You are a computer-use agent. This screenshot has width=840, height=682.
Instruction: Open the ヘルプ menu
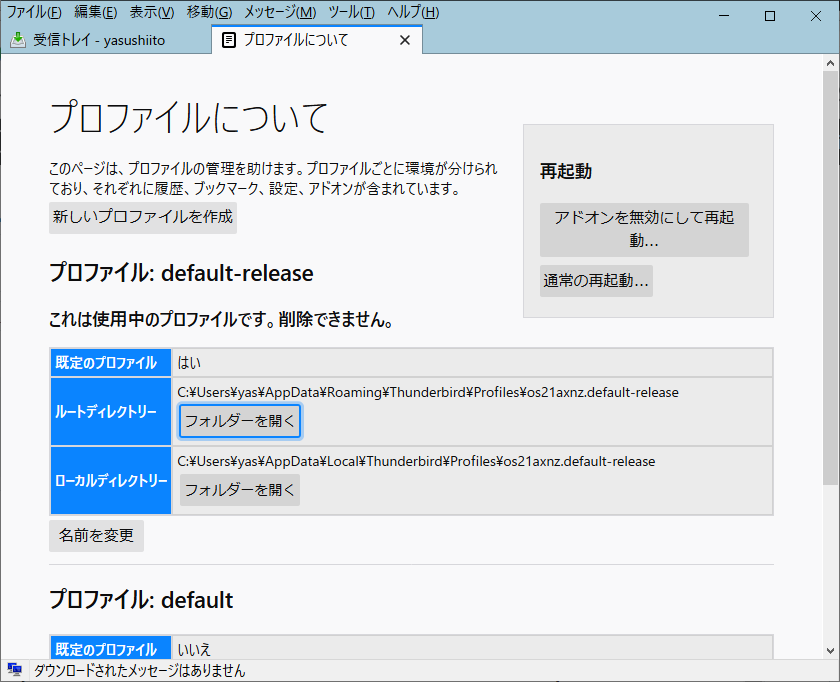(x=414, y=12)
